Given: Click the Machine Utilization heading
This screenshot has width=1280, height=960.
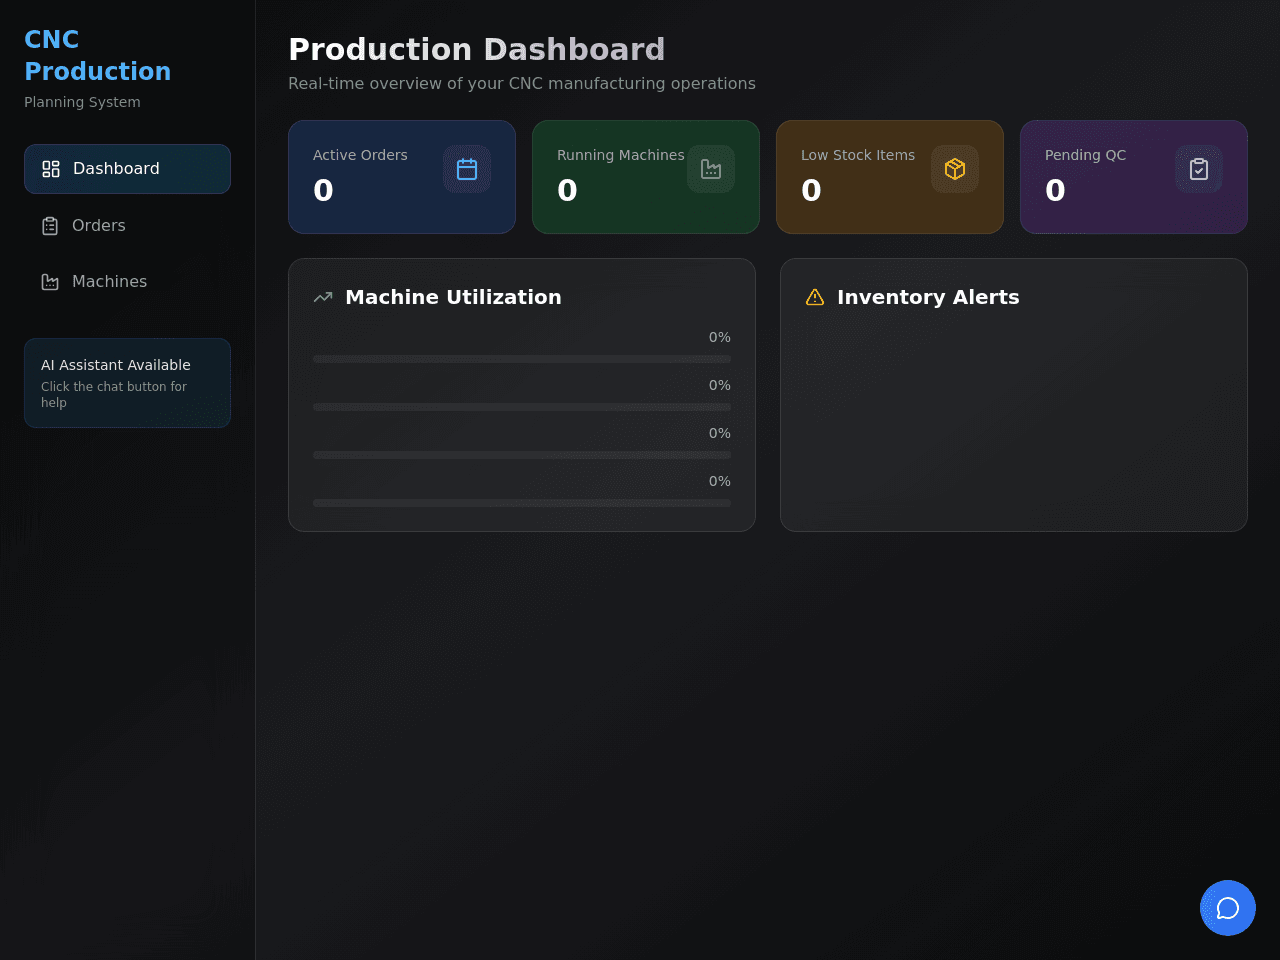Looking at the screenshot, I should [x=453, y=297].
